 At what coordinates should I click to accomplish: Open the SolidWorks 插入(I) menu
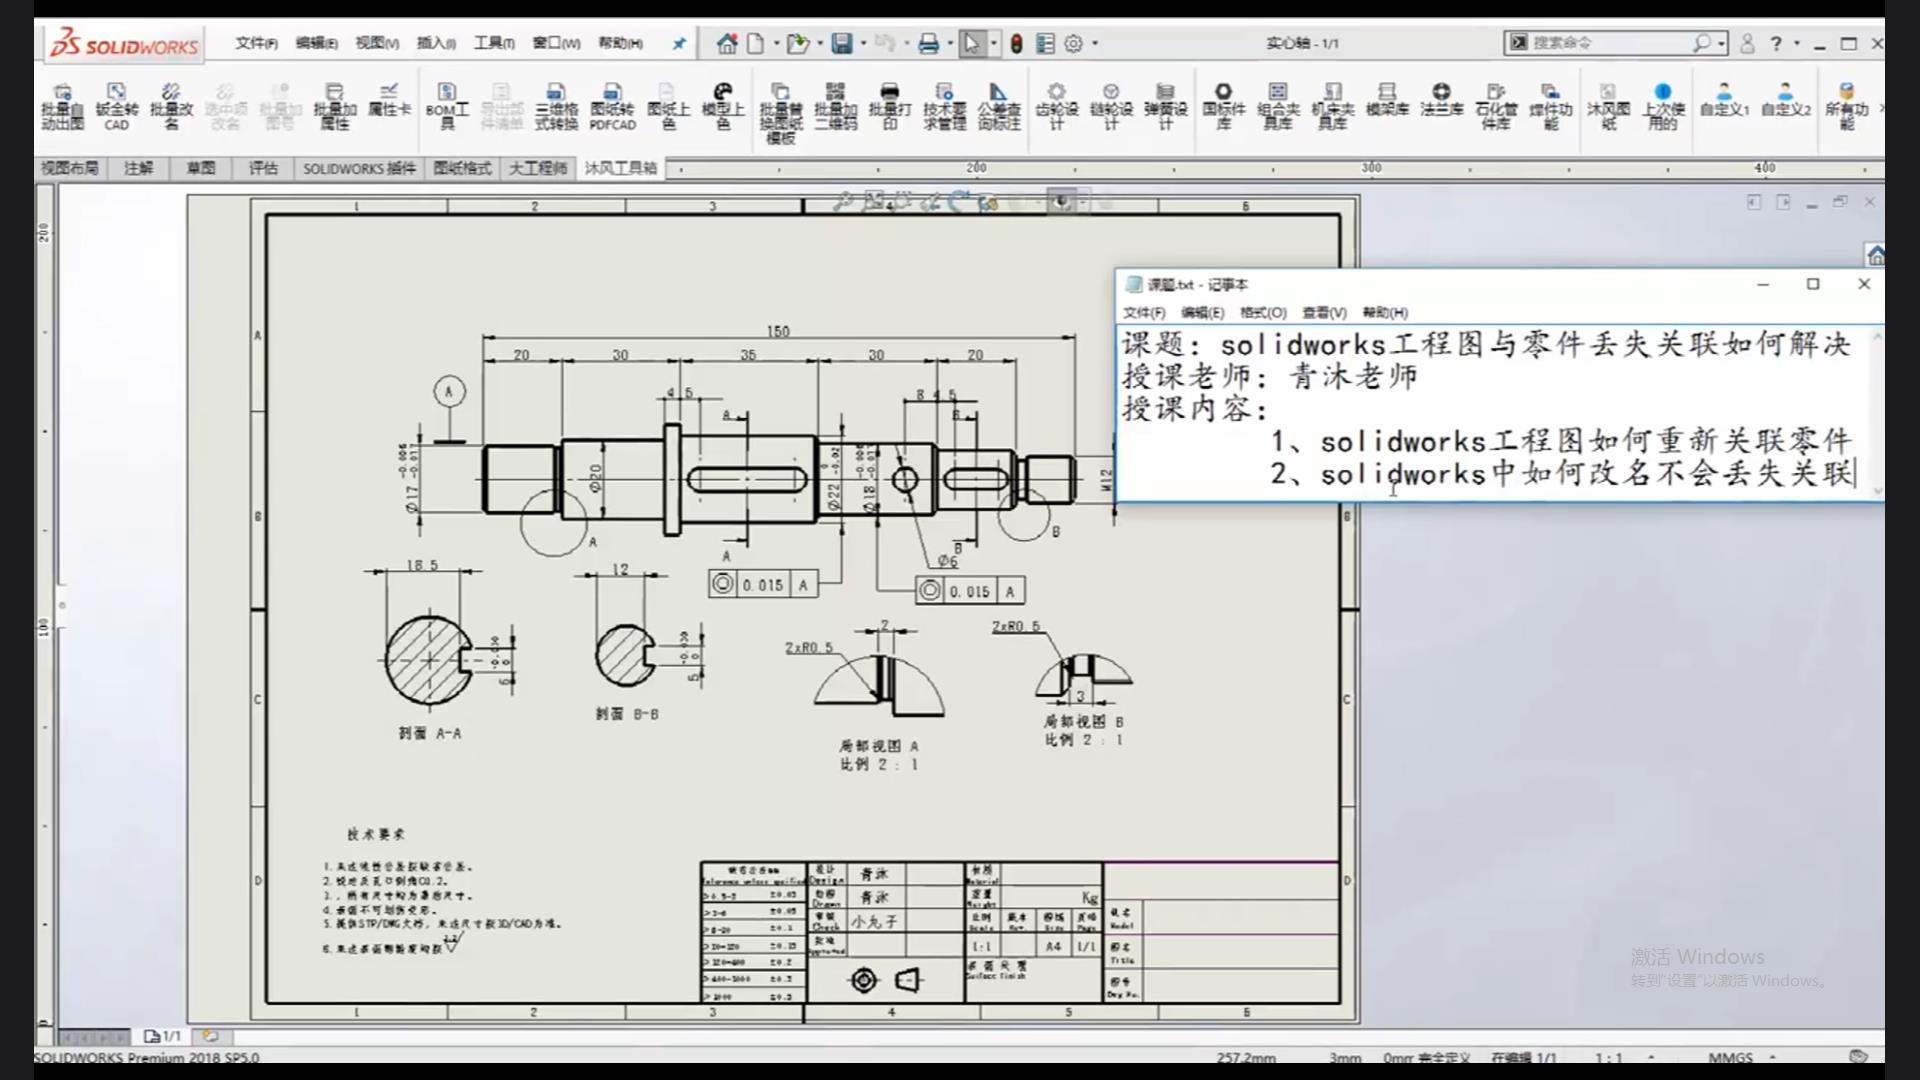[436, 43]
